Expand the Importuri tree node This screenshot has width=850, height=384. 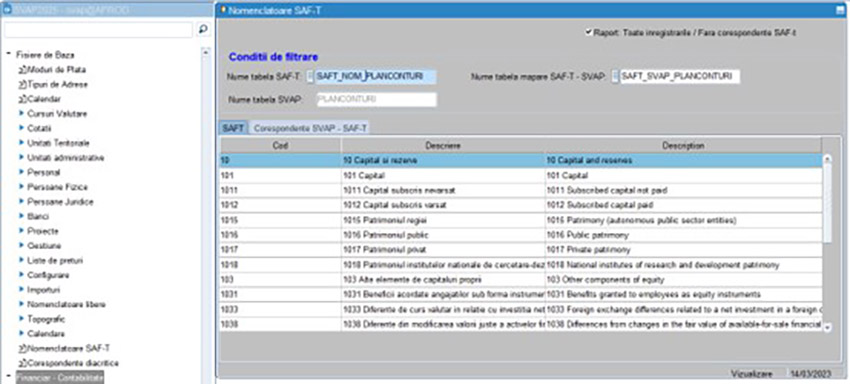point(22,290)
